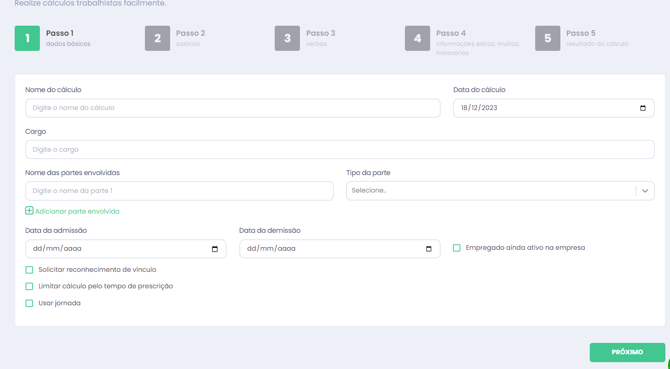Expand the Tipo da parte chevron

pyautogui.click(x=645, y=191)
